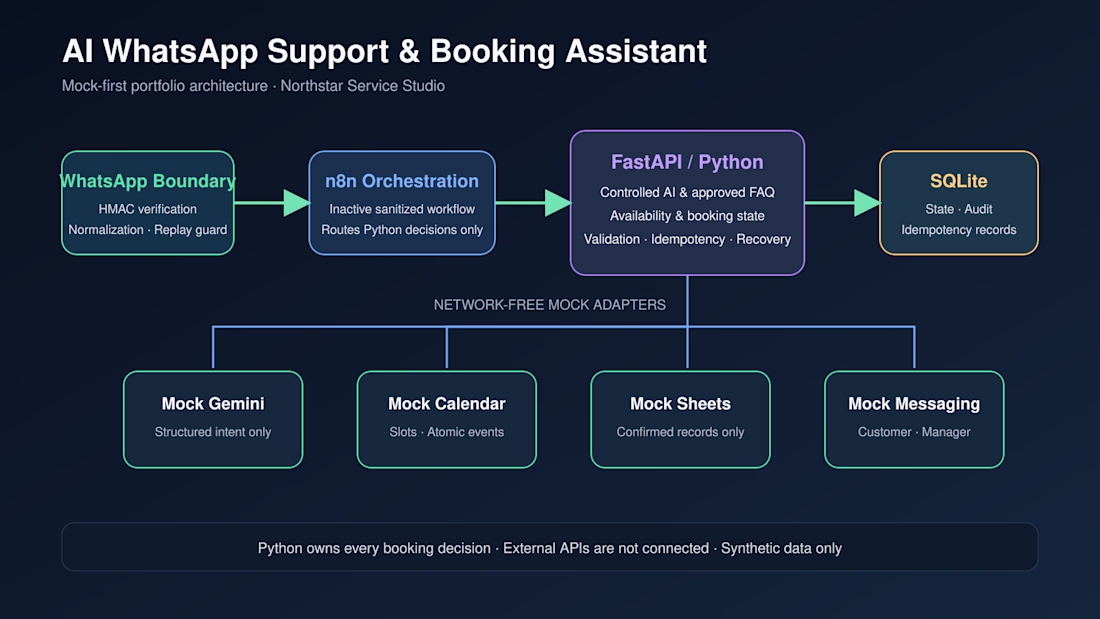Click the "HMAC verification" line
The height and width of the screenshot is (619, 1100).
point(147,209)
